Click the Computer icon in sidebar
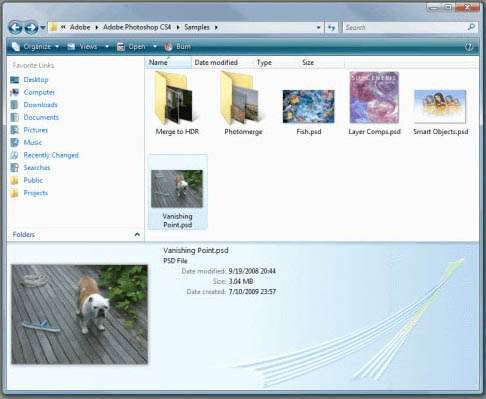The image size is (486, 399). pos(15,92)
